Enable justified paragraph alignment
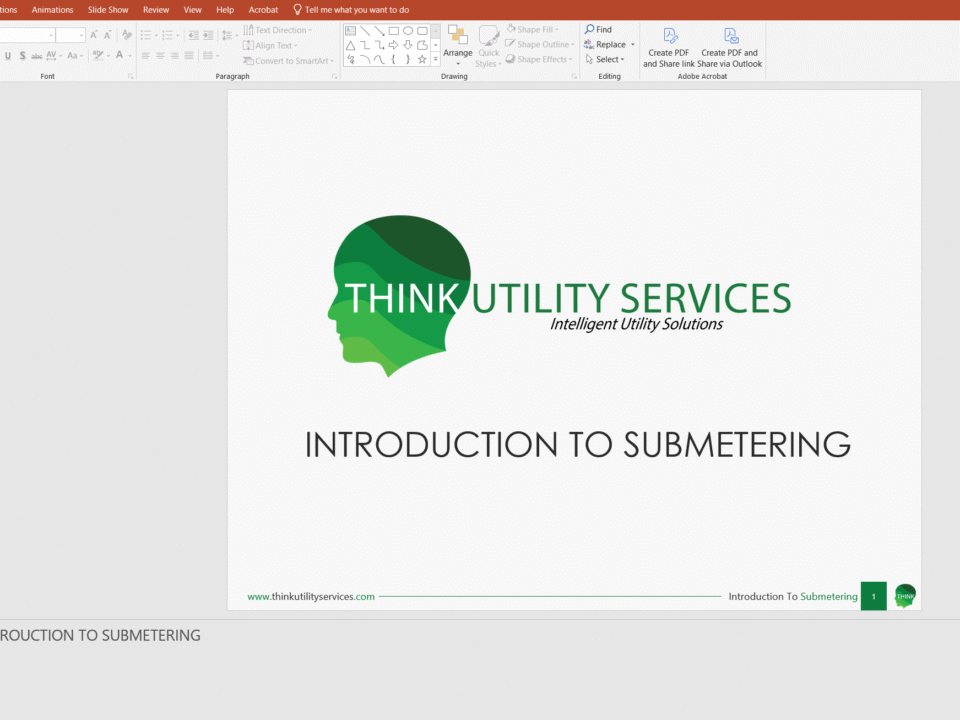960x720 pixels. [x=189, y=55]
